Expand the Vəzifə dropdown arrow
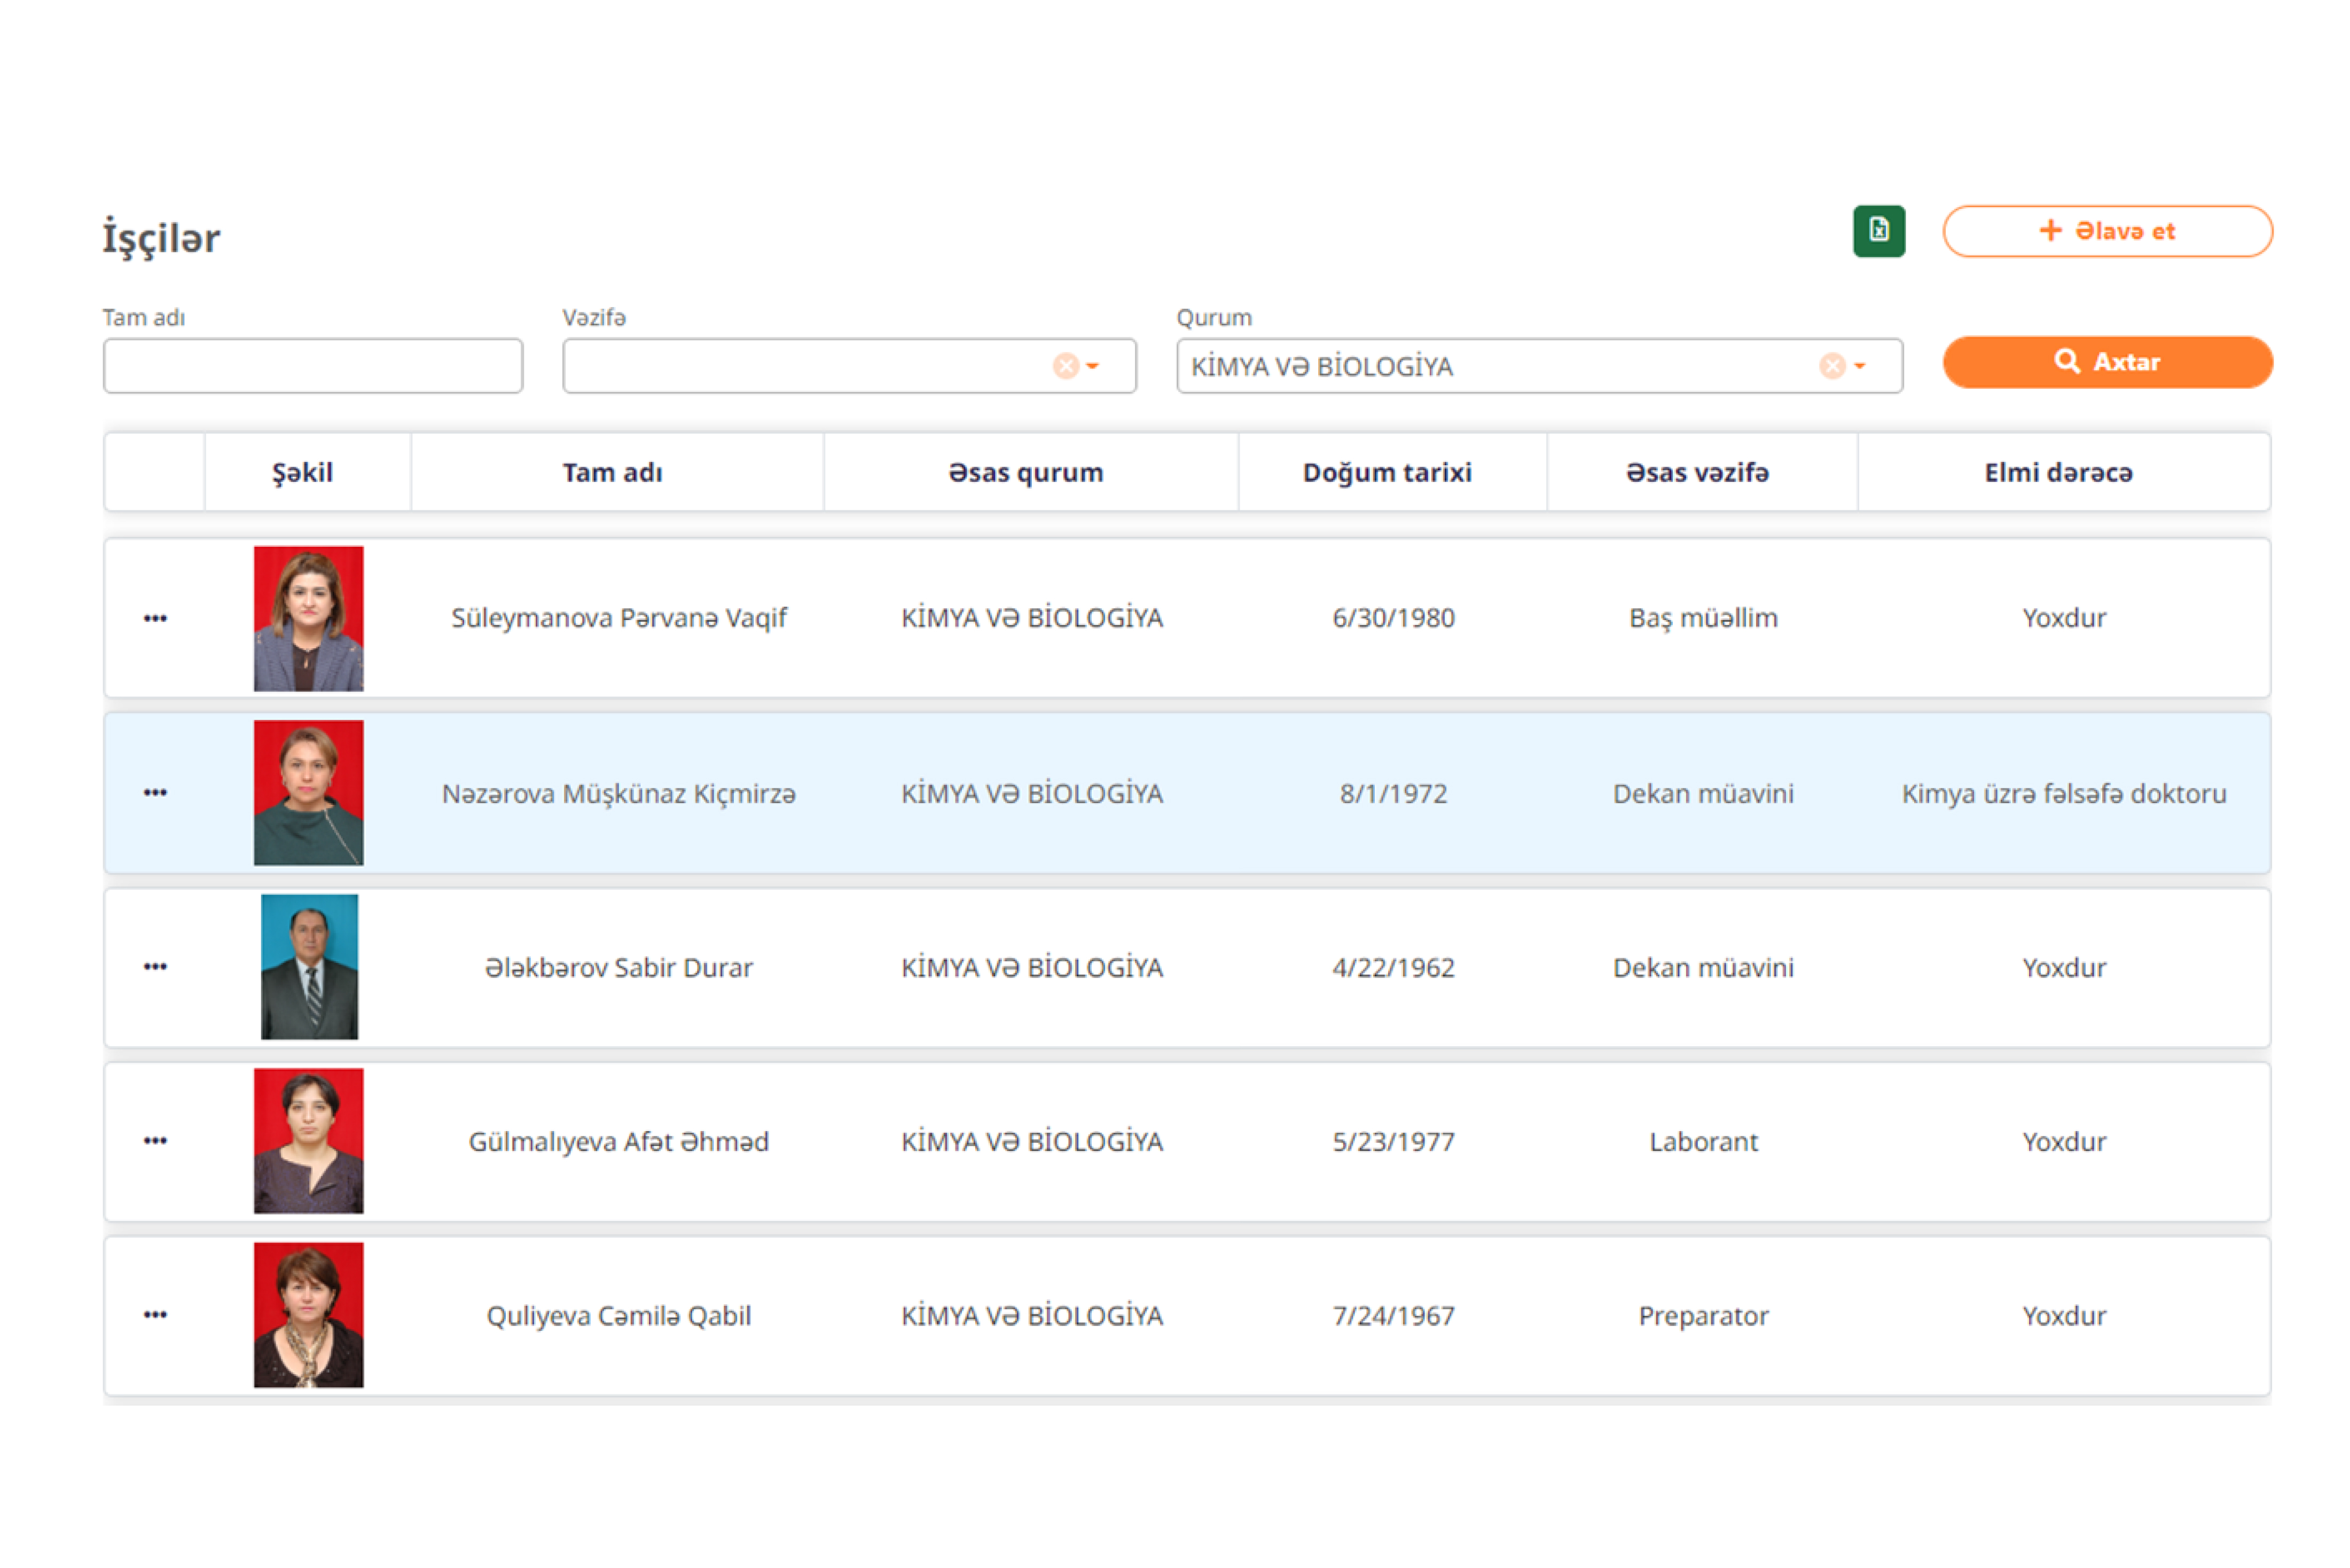2350x1568 pixels. click(1093, 366)
